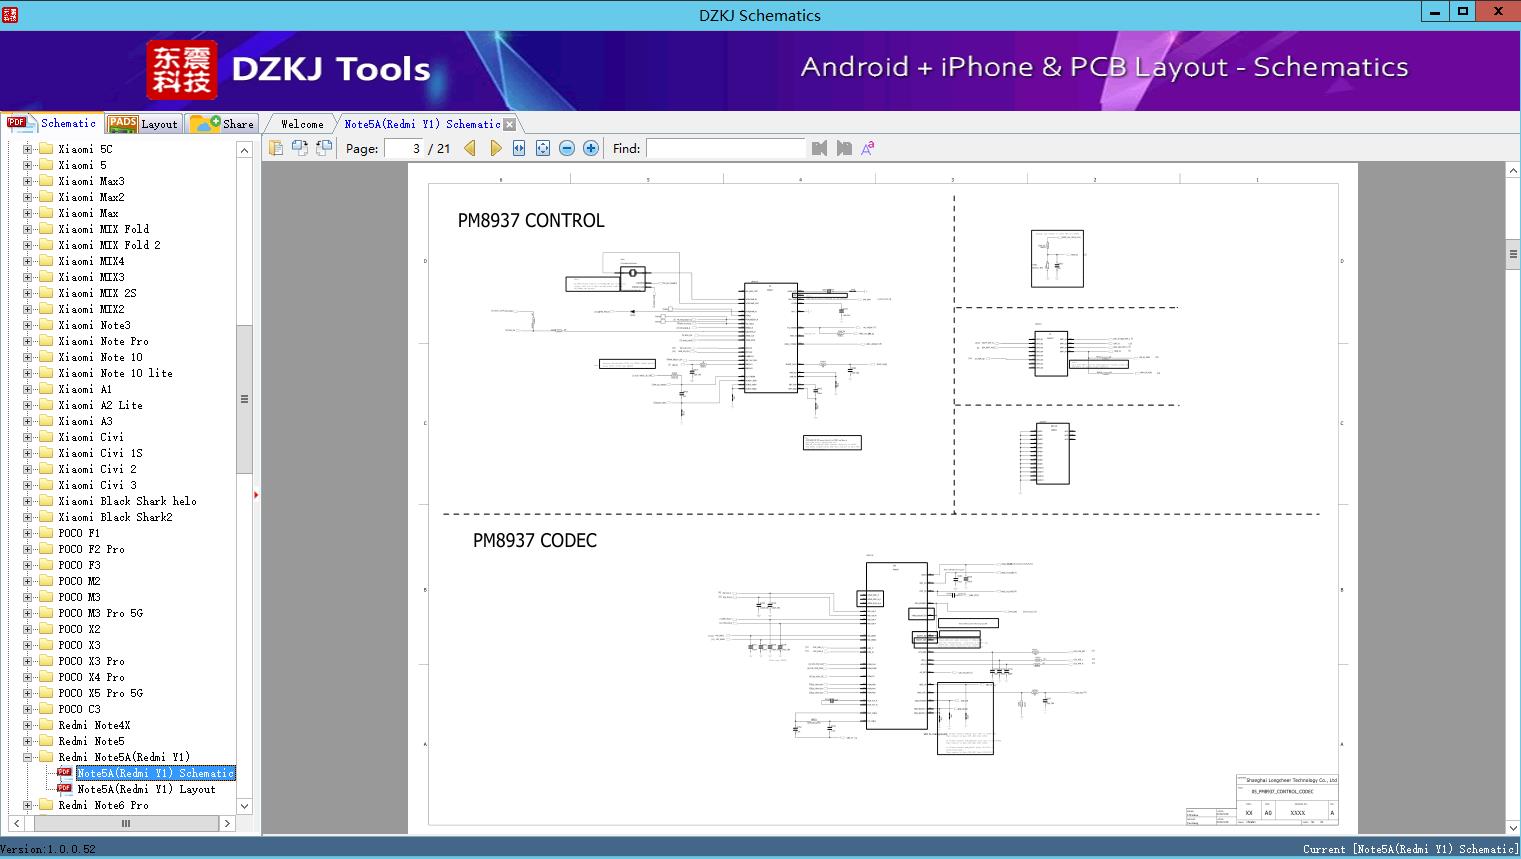
Task: Find next match icon
Action: coord(844,148)
